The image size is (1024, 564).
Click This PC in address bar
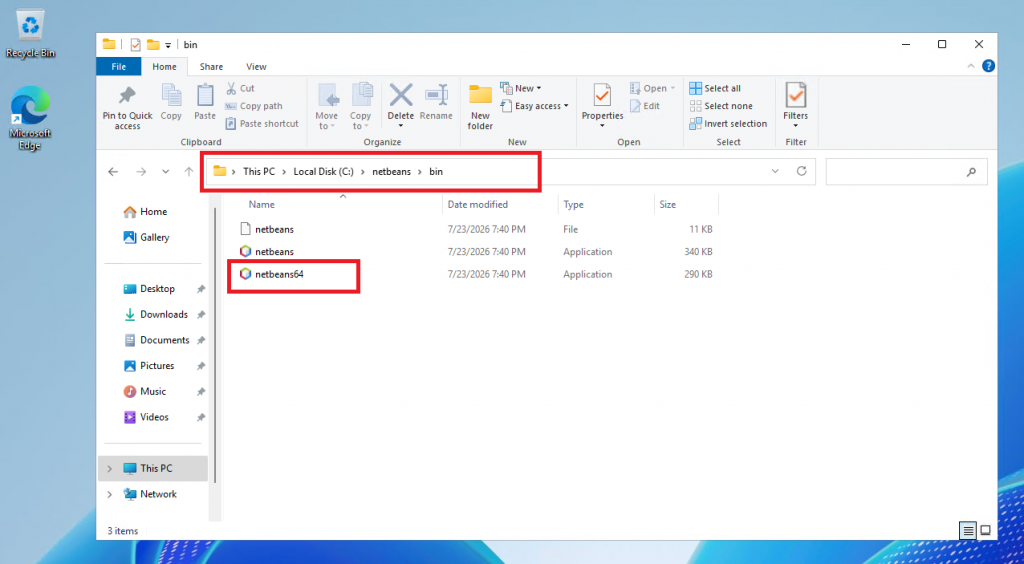[259, 172]
